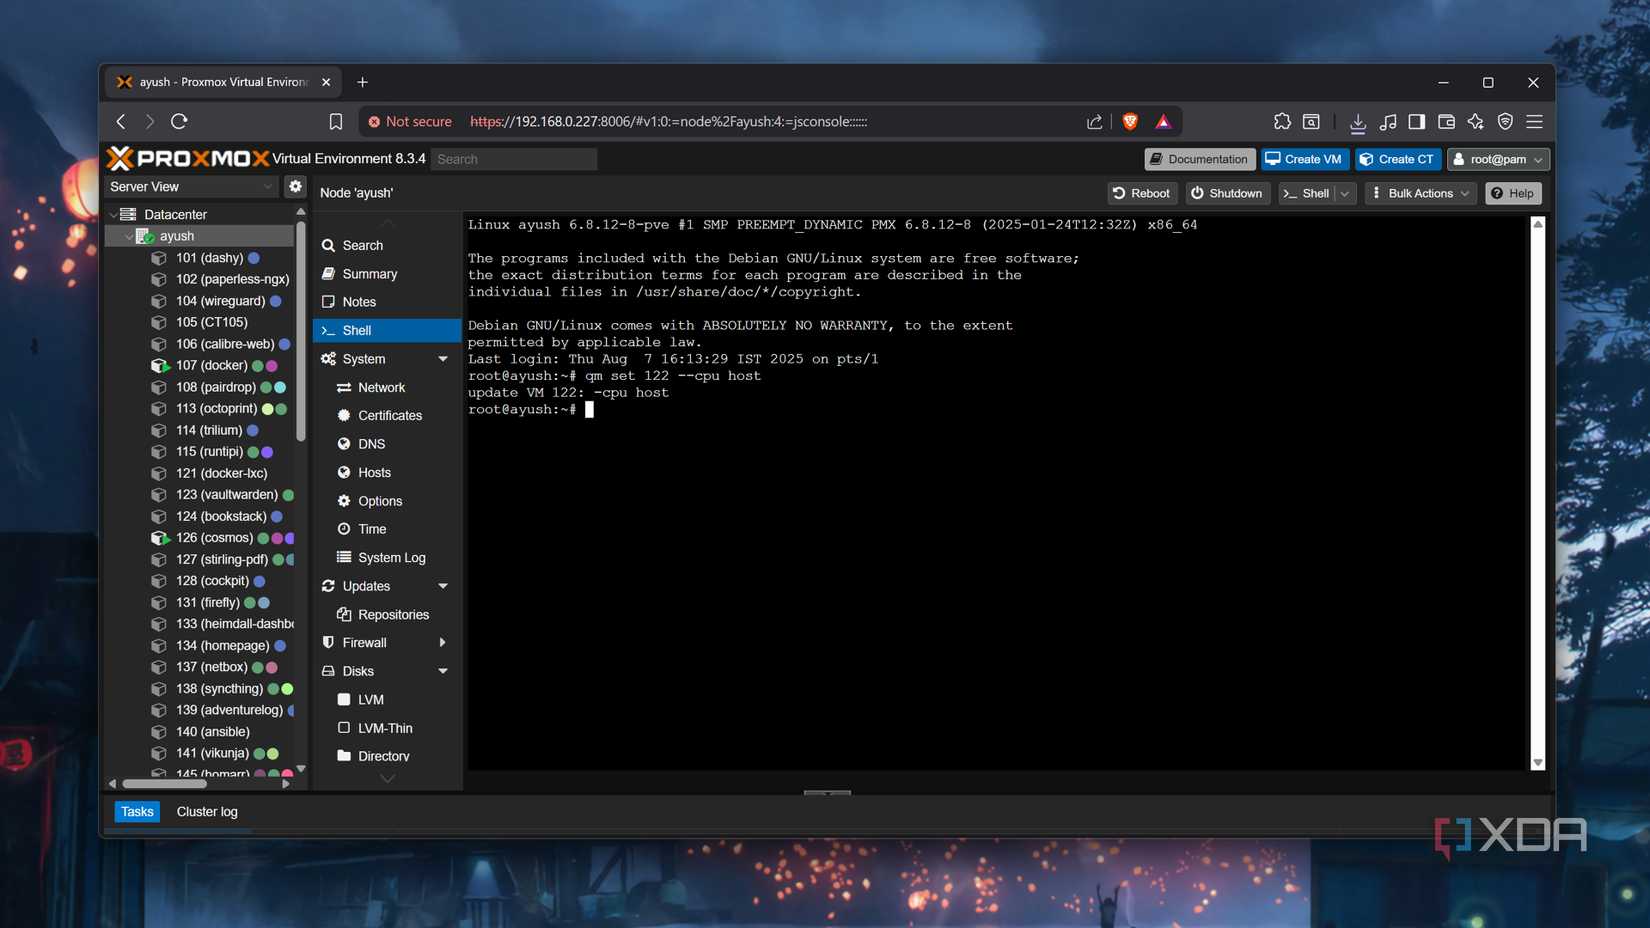Open browser extensions icon in toolbar
This screenshot has height=928, width=1650.
(1282, 121)
